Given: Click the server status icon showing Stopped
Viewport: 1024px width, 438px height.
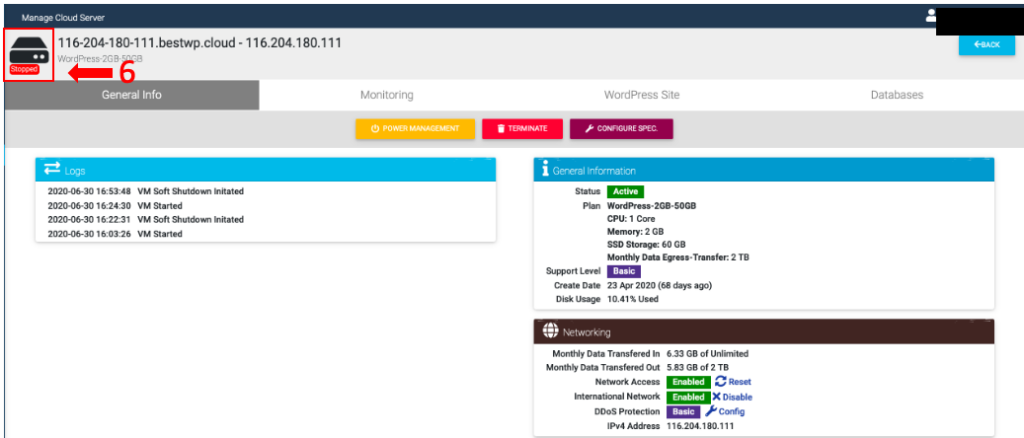Looking at the screenshot, I should [x=29, y=54].
